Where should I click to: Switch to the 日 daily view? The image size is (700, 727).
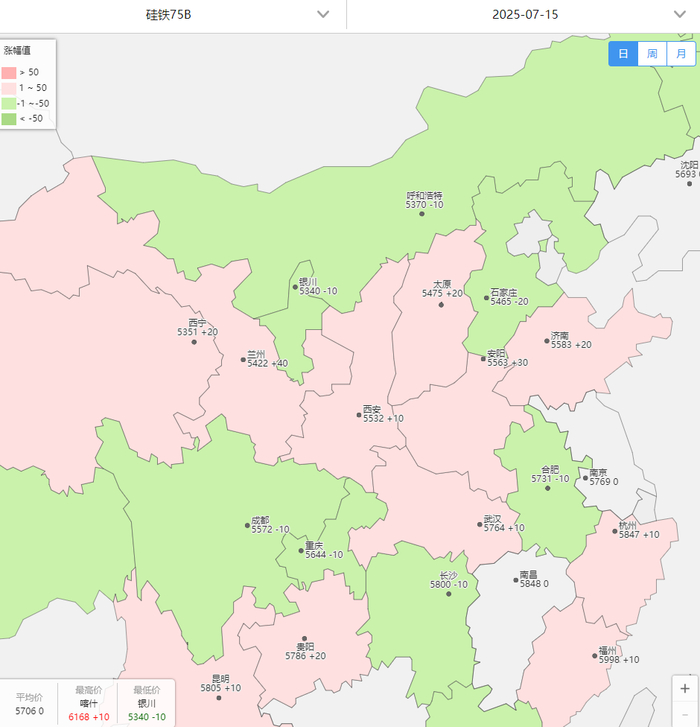(623, 54)
